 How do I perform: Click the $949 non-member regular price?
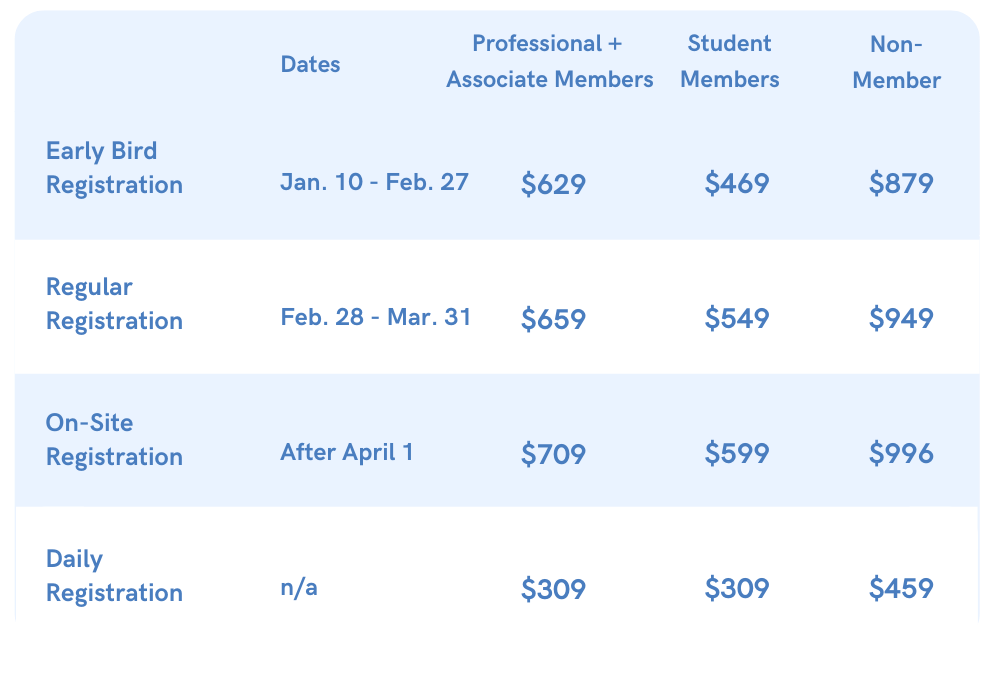point(901,318)
